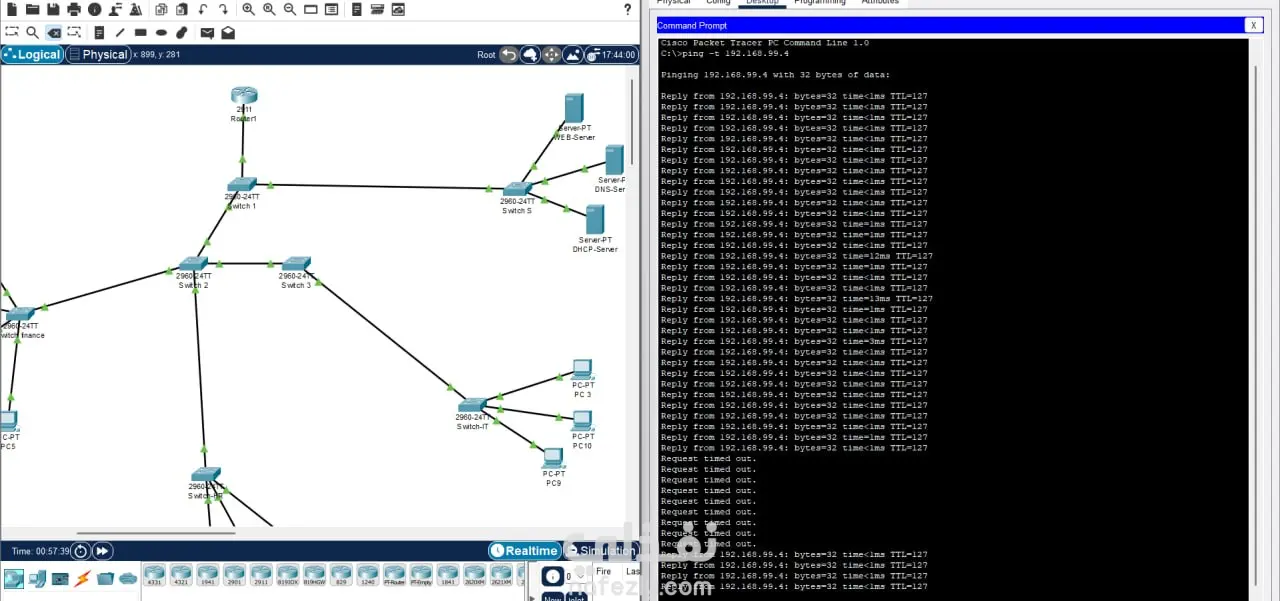Select the Place Note tool
Image resolution: width=1280 pixels, height=601 pixels.
coord(99,32)
